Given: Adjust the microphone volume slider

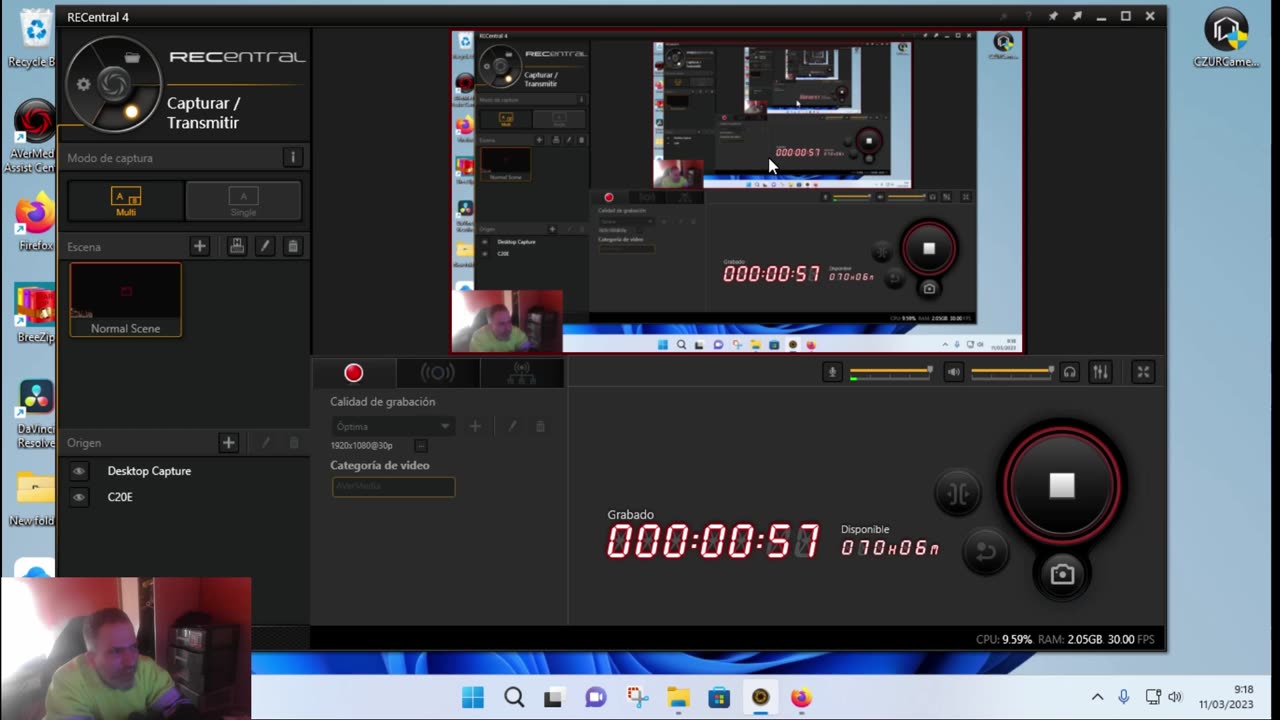Looking at the screenshot, I should click(891, 372).
